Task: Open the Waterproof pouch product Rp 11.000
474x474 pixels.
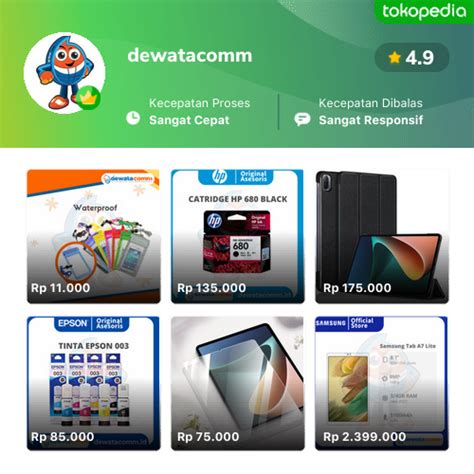Action: (x=94, y=236)
